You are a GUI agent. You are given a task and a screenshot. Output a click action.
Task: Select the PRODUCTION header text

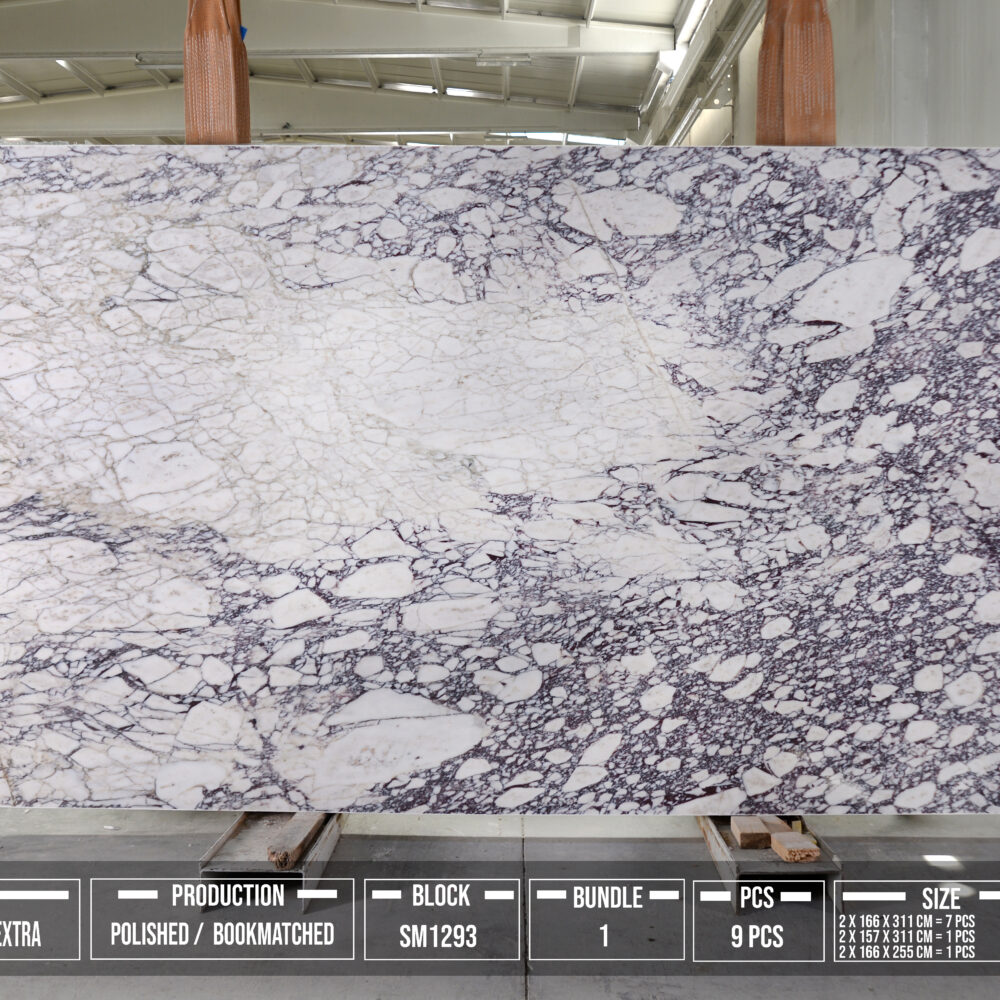[x=227, y=895]
